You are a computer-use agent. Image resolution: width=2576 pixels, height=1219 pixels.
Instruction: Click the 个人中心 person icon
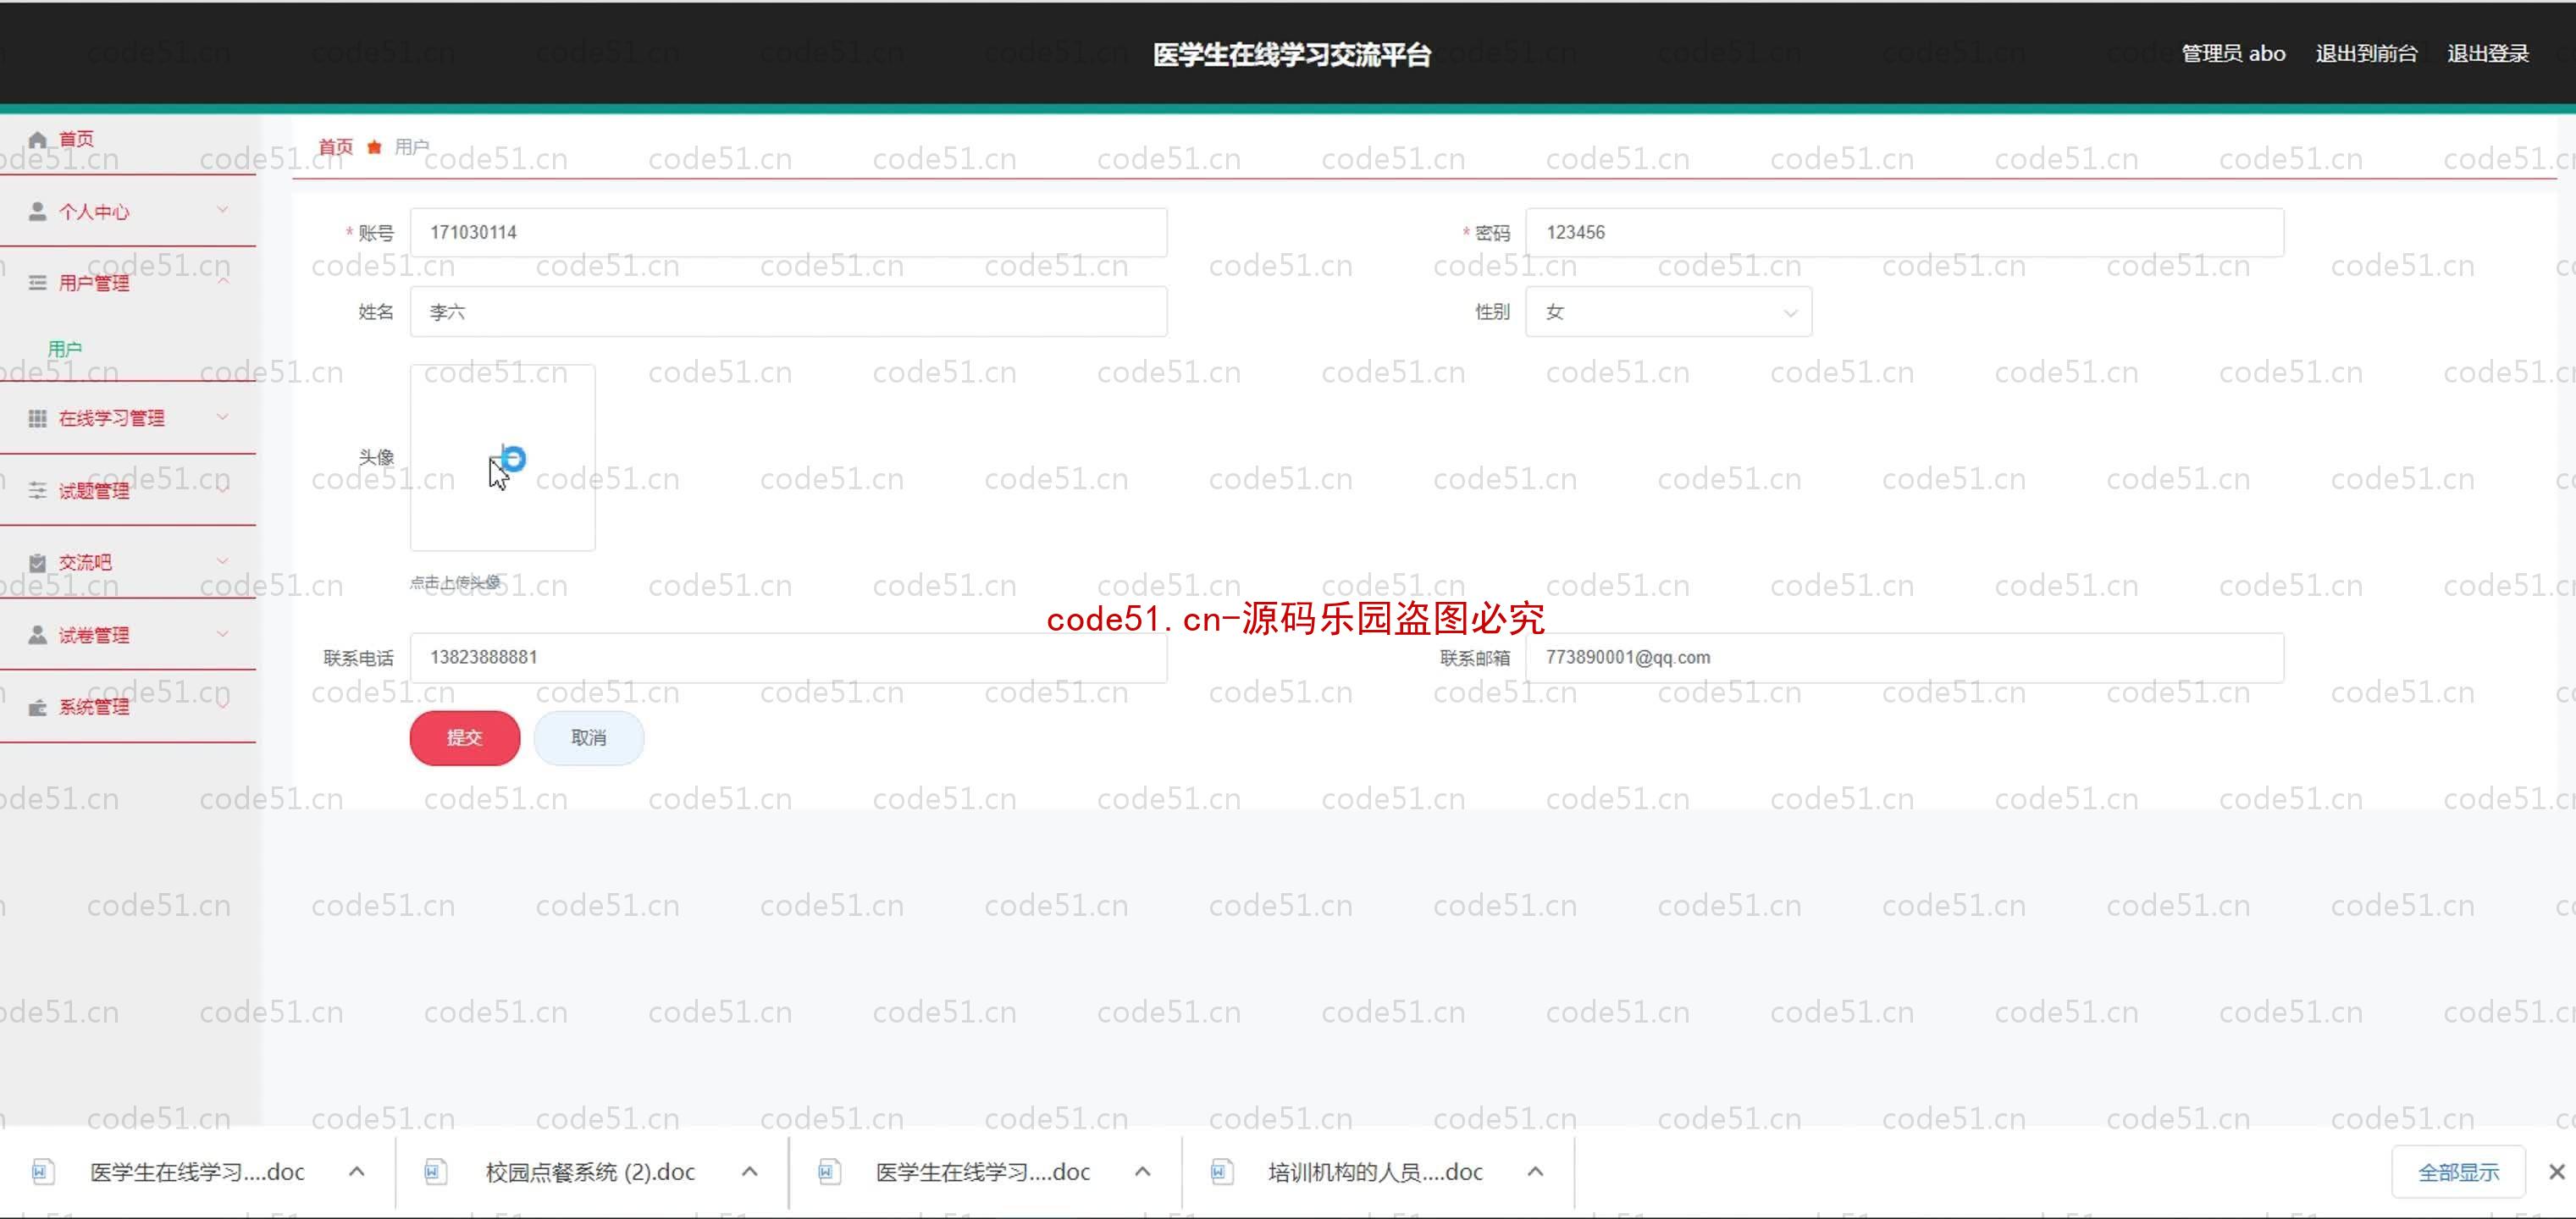tap(38, 211)
